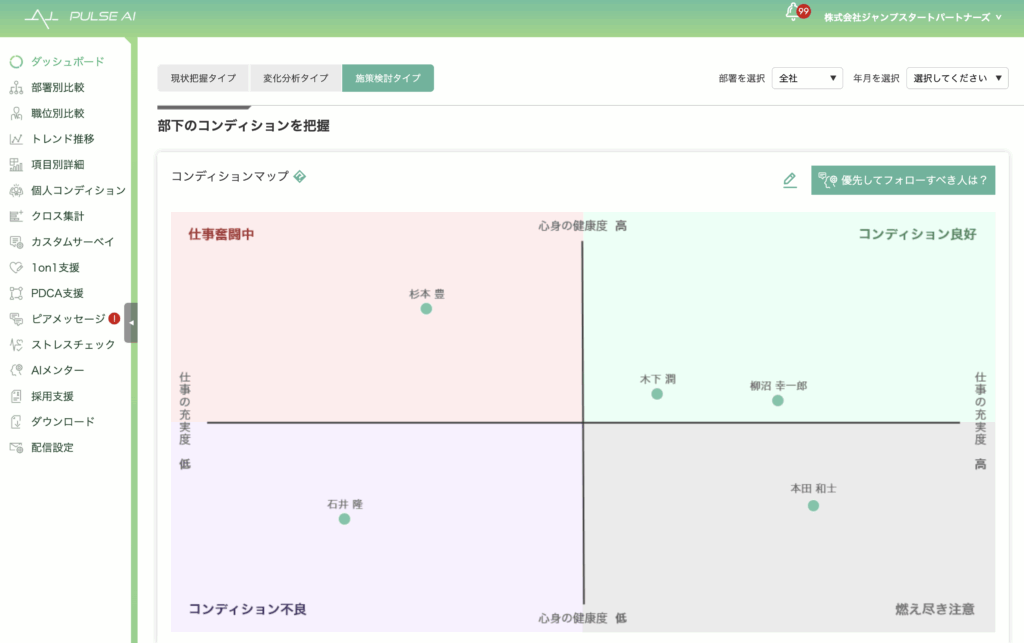Open the ダウンロード page
Screen dimensions: 1024x643
(62, 422)
